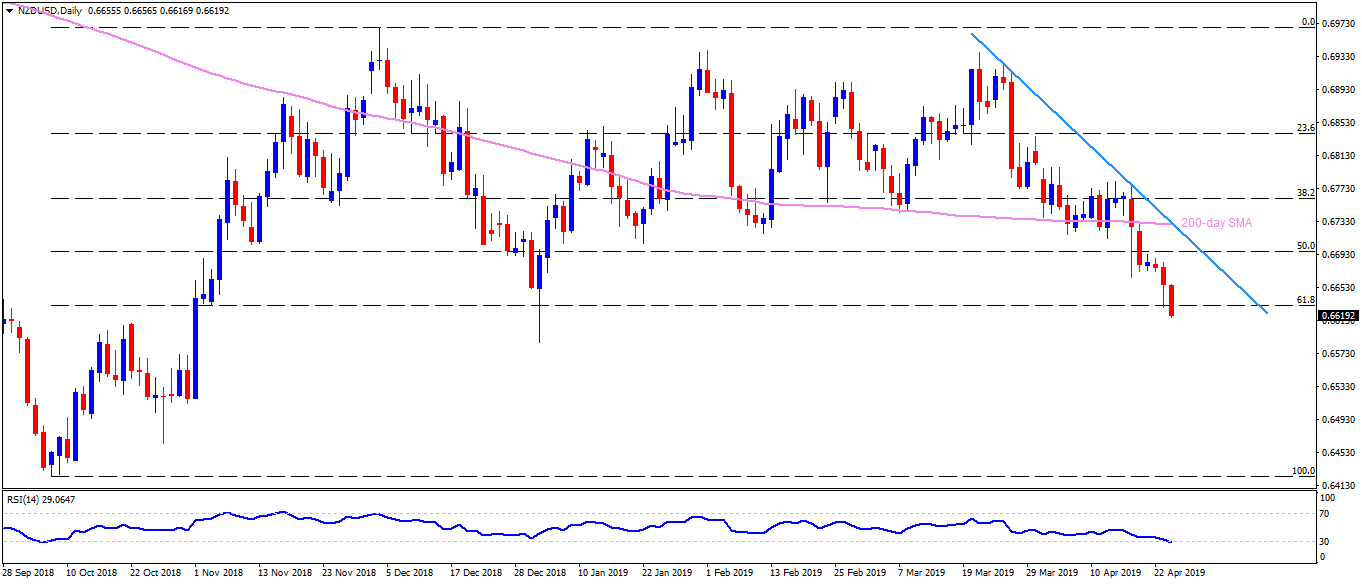This screenshot has width=1362, height=584.
Task: Select the 100.0 Fibonacci level label
Action: (1302, 470)
